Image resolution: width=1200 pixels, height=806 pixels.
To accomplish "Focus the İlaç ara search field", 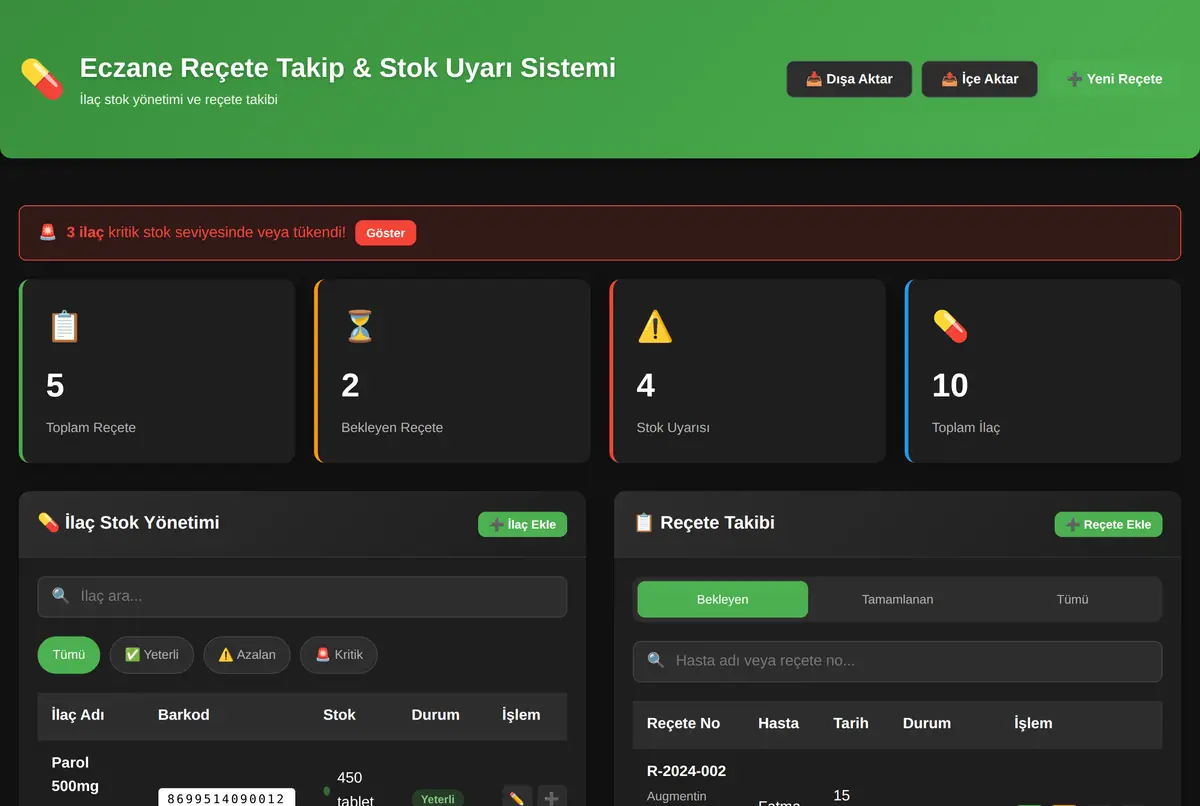I will [302, 596].
